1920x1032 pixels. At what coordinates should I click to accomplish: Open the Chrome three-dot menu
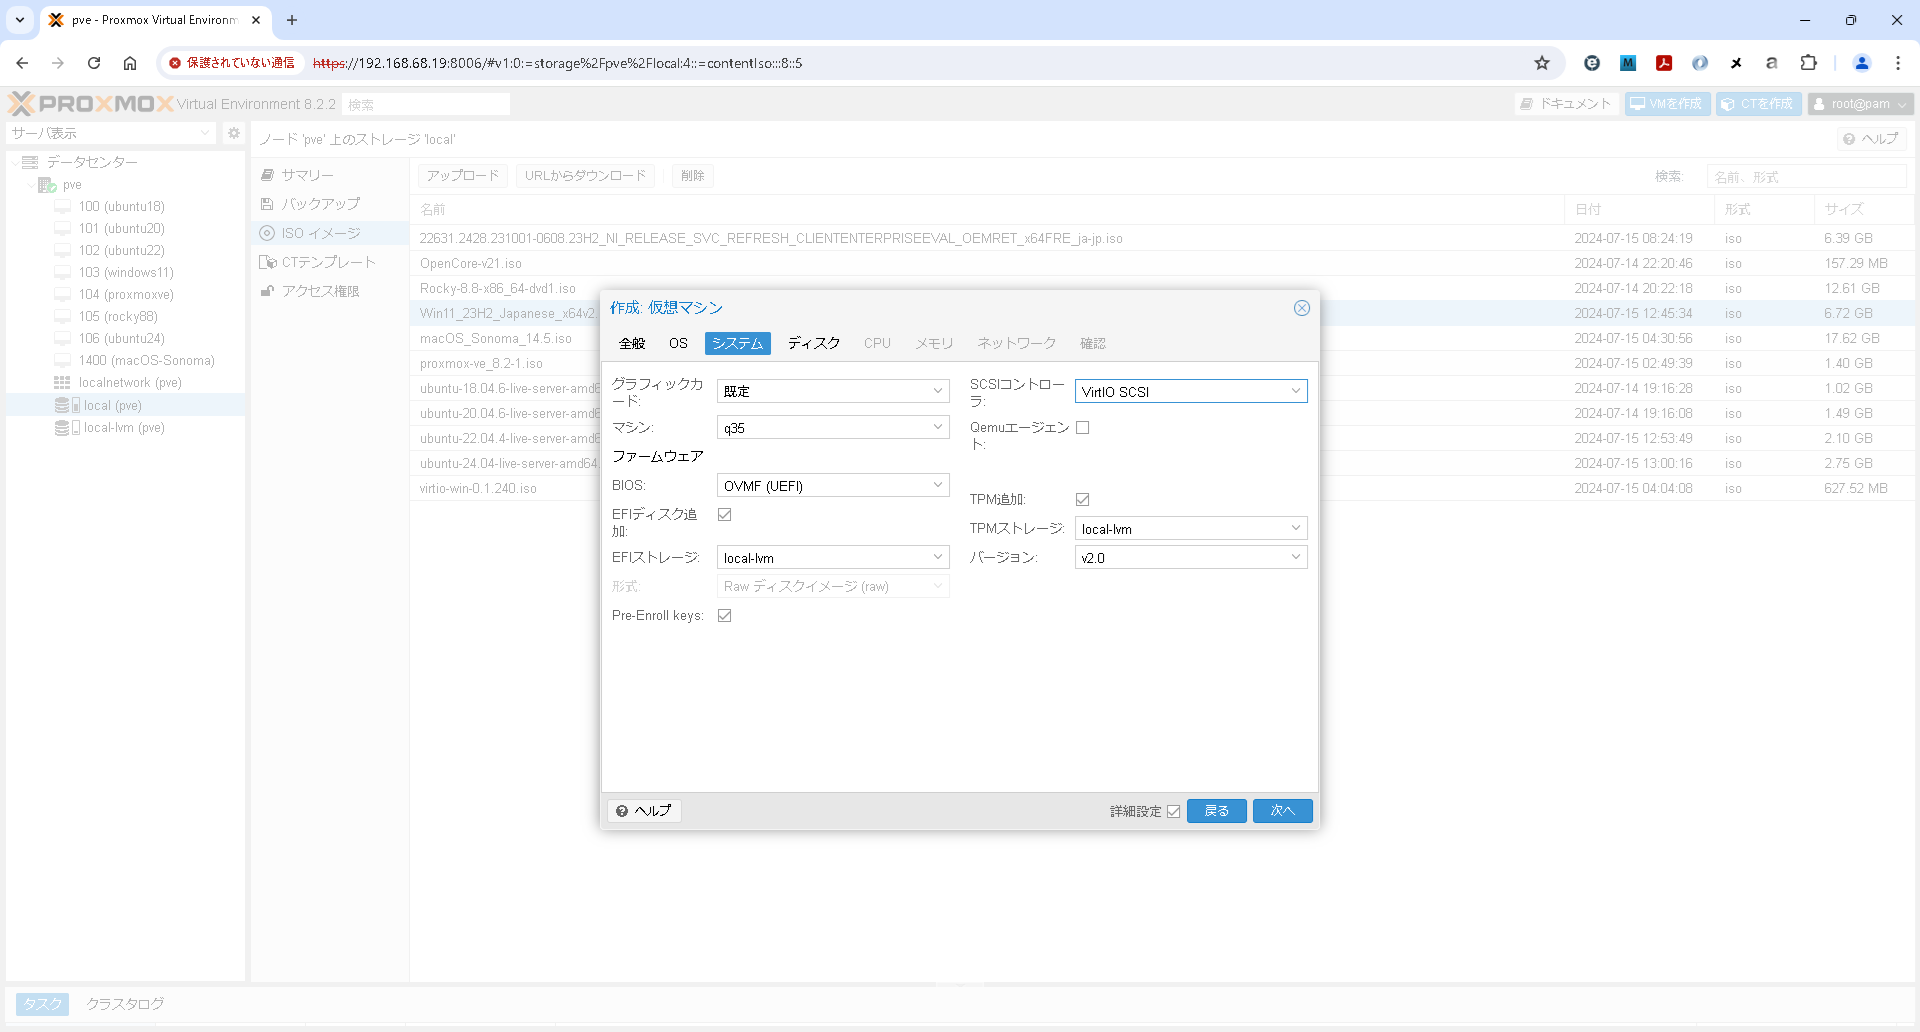point(1898,63)
